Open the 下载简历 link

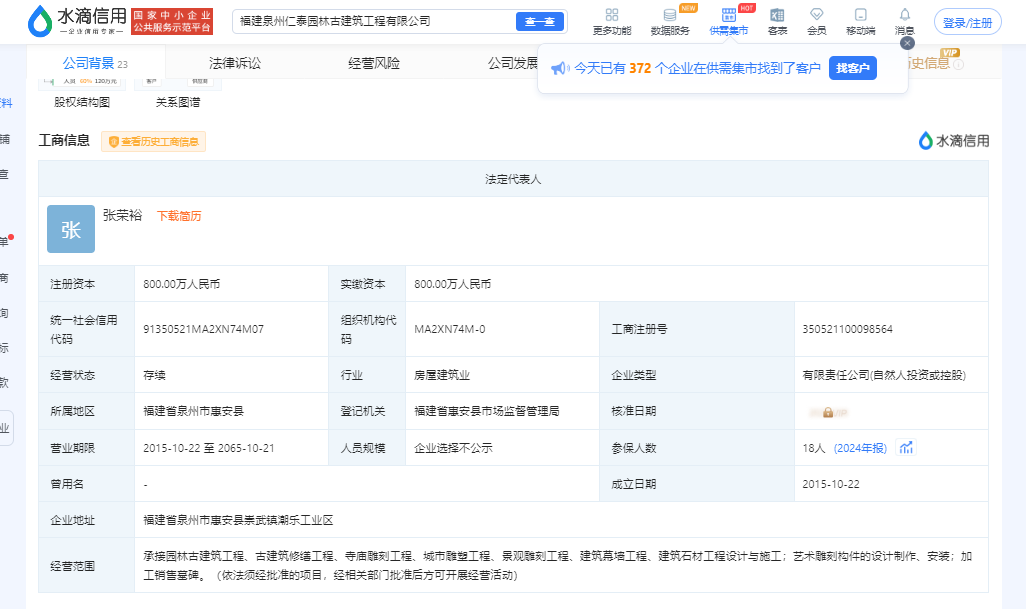(179, 216)
